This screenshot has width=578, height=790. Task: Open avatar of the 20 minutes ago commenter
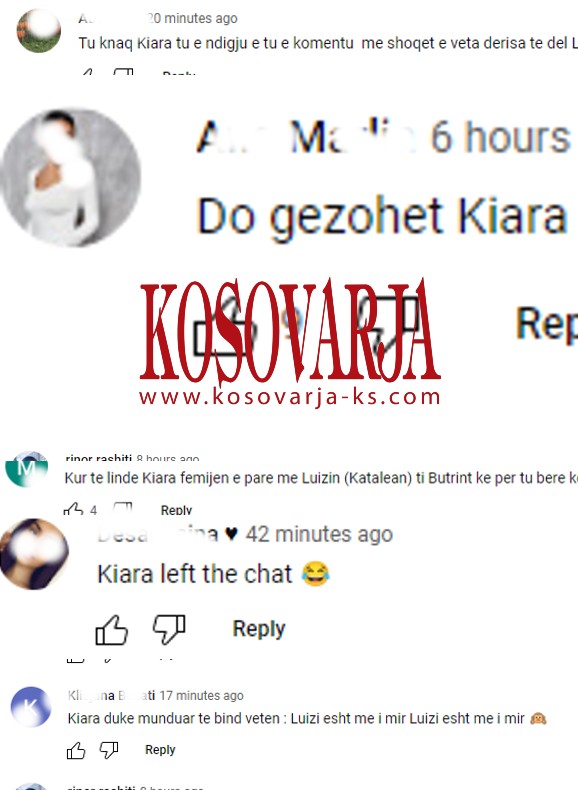tap(39, 30)
